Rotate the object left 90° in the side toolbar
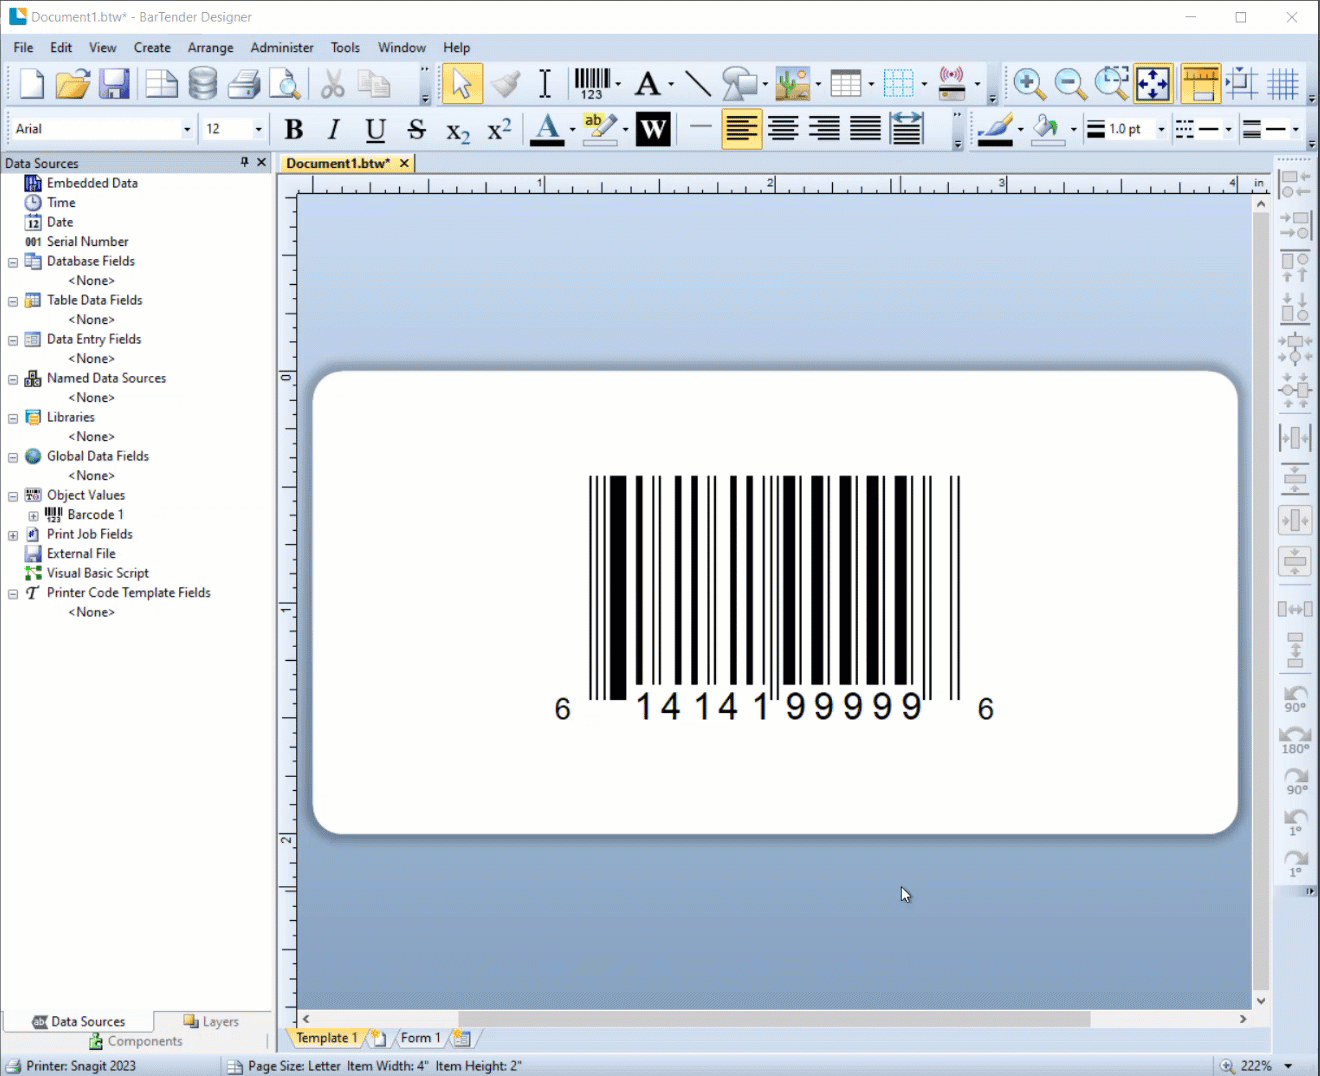The height and width of the screenshot is (1076, 1320). click(x=1295, y=698)
